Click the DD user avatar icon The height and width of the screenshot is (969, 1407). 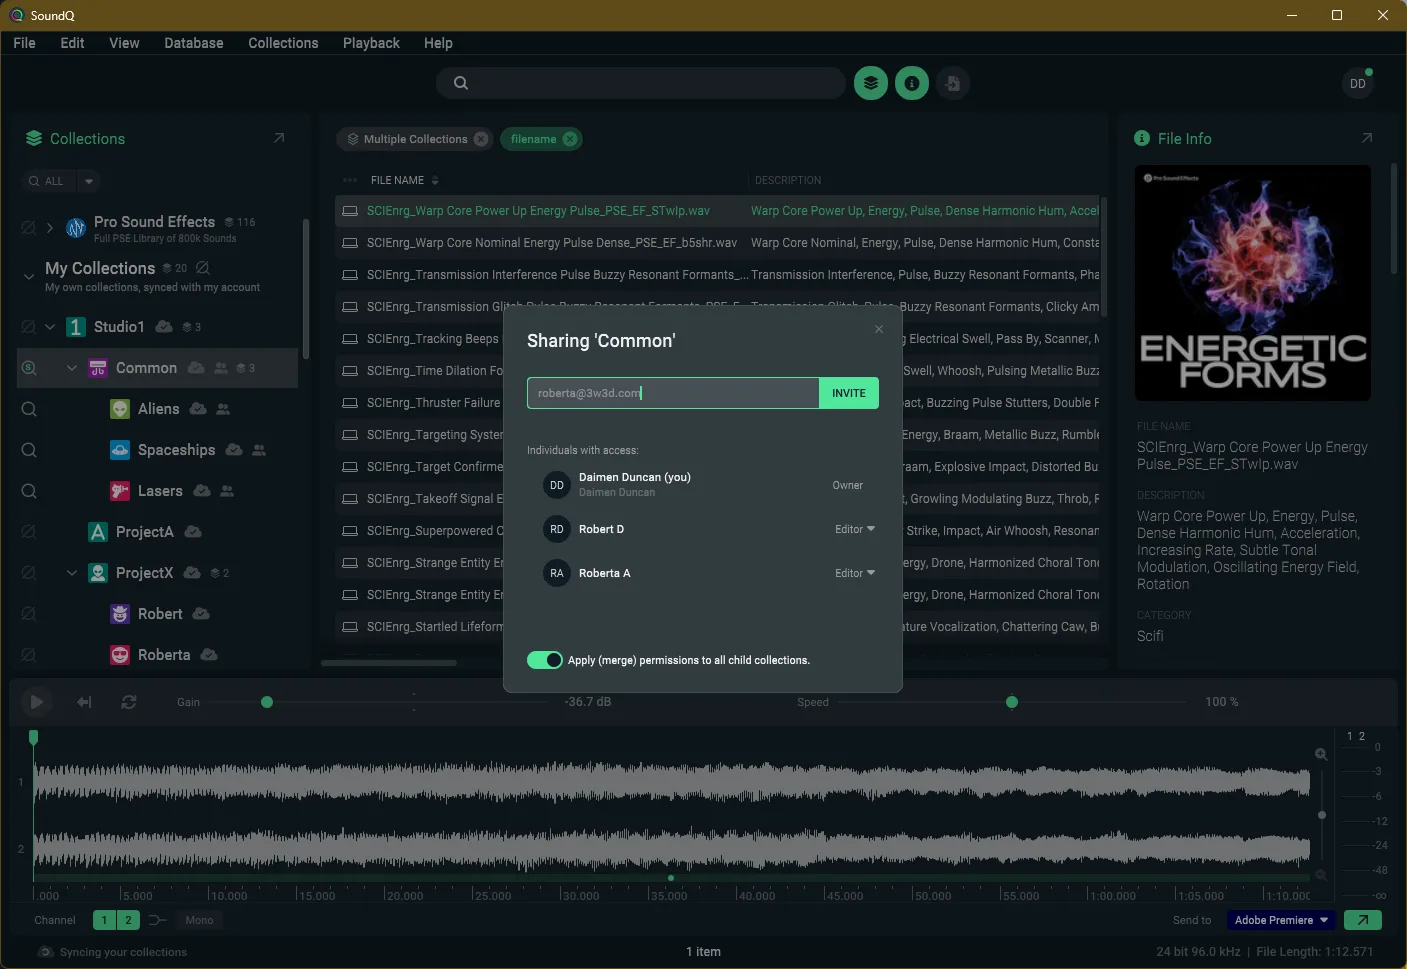point(1358,83)
